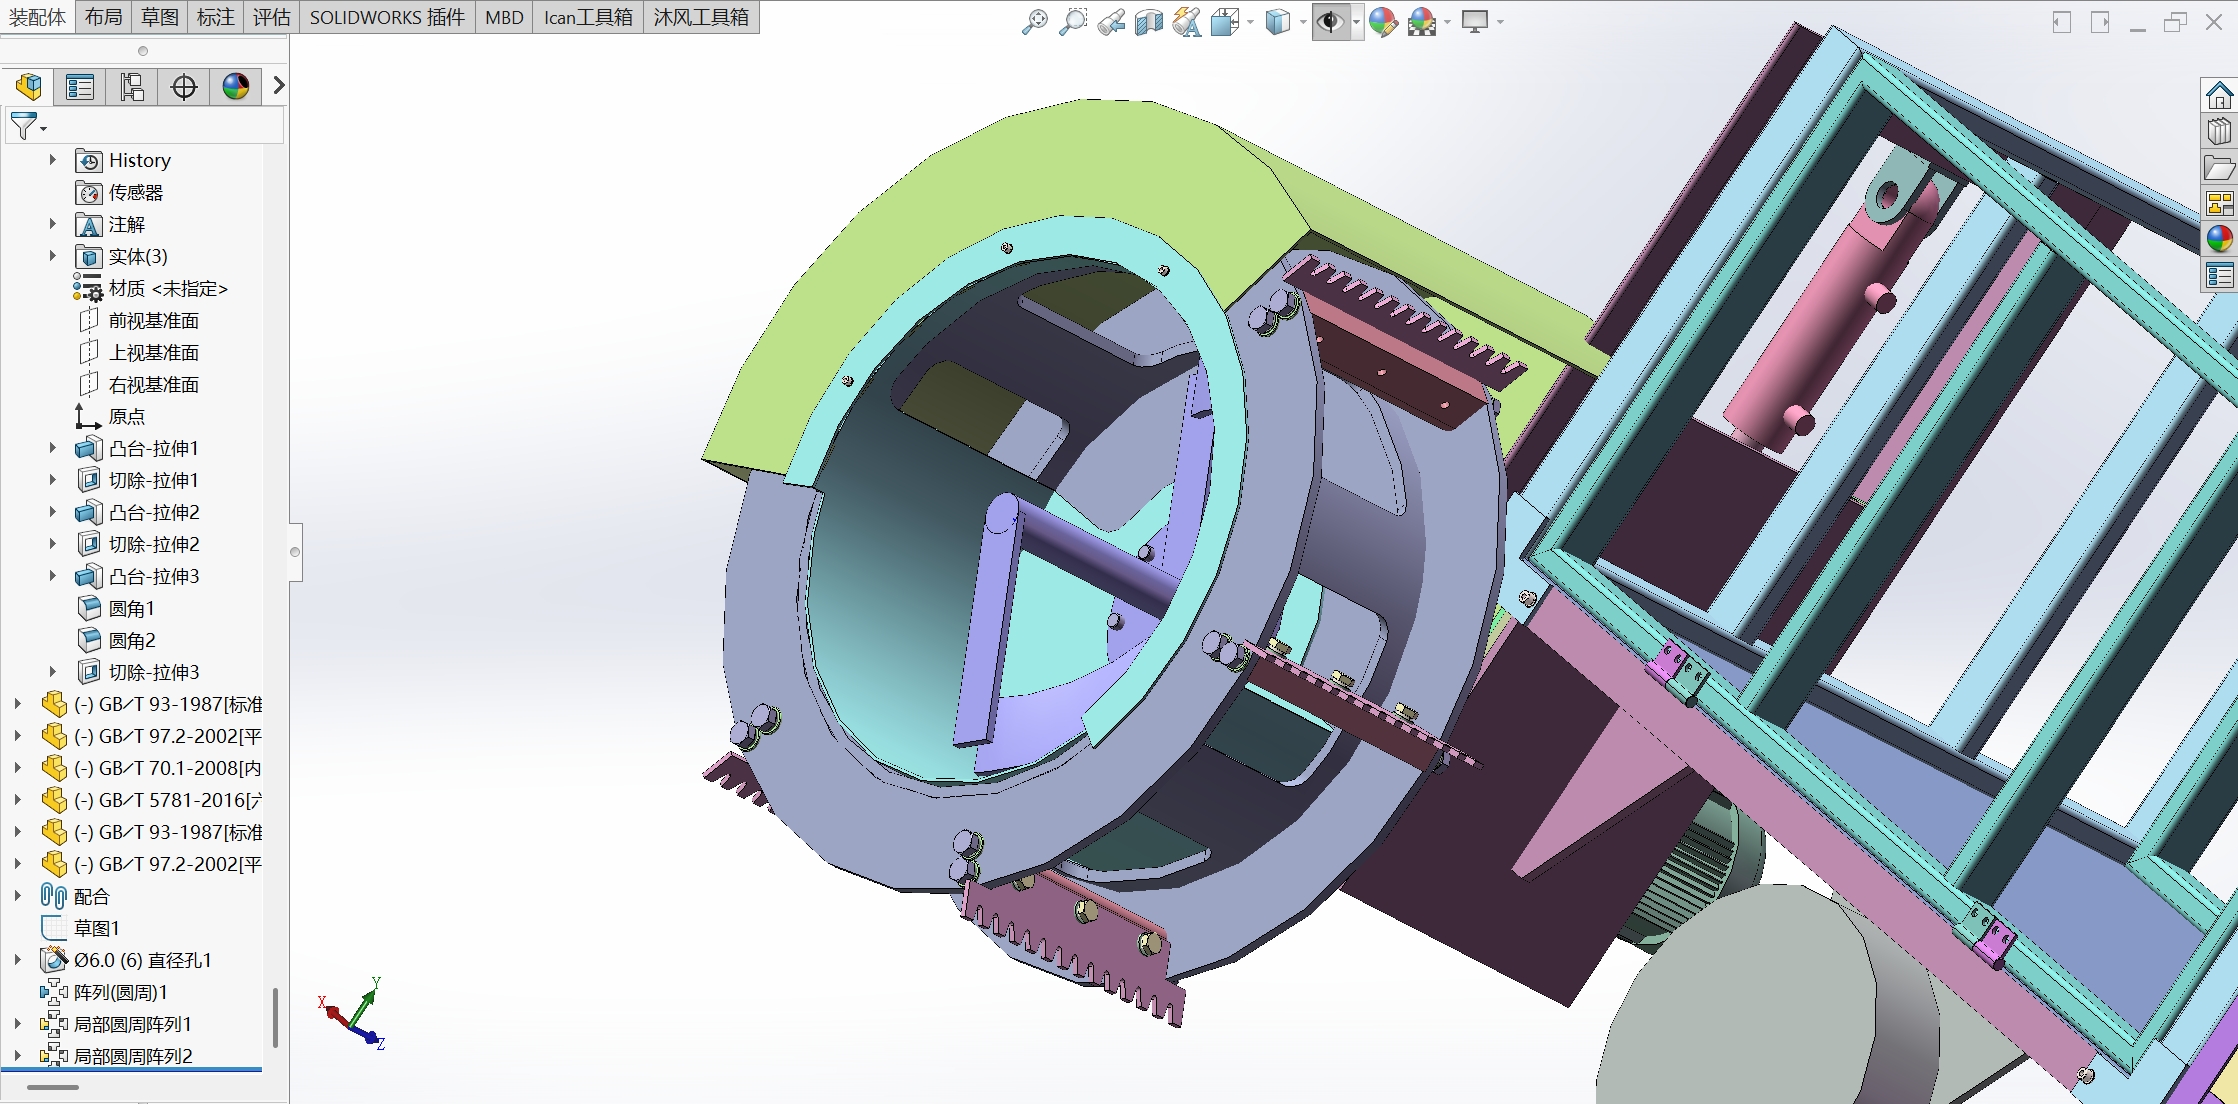
Task: Open the Ican工具箱 tab
Action: 588,17
